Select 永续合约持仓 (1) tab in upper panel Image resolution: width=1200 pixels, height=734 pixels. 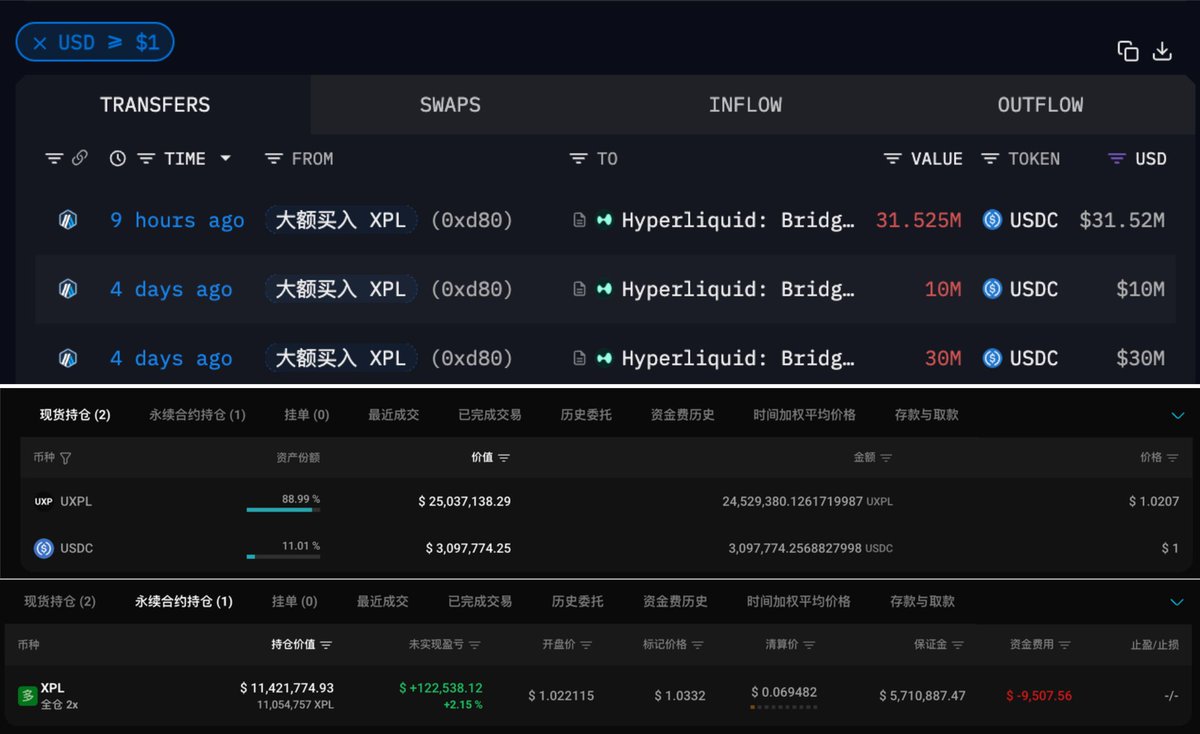click(197, 415)
